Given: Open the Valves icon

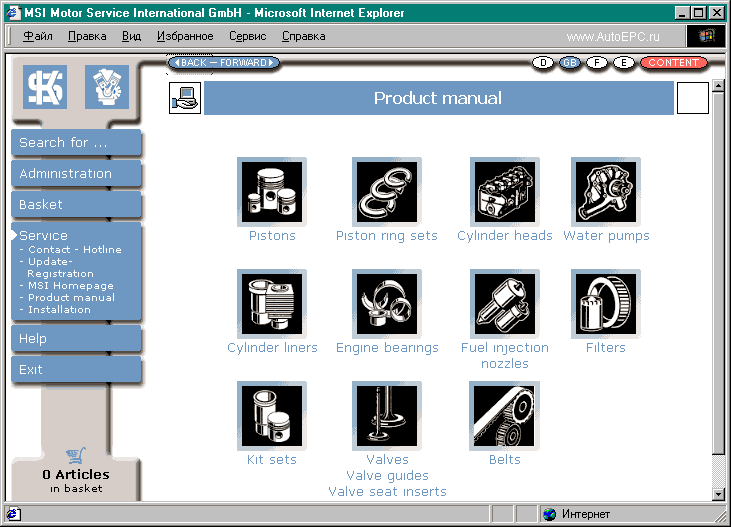Looking at the screenshot, I should coord(387,416).
